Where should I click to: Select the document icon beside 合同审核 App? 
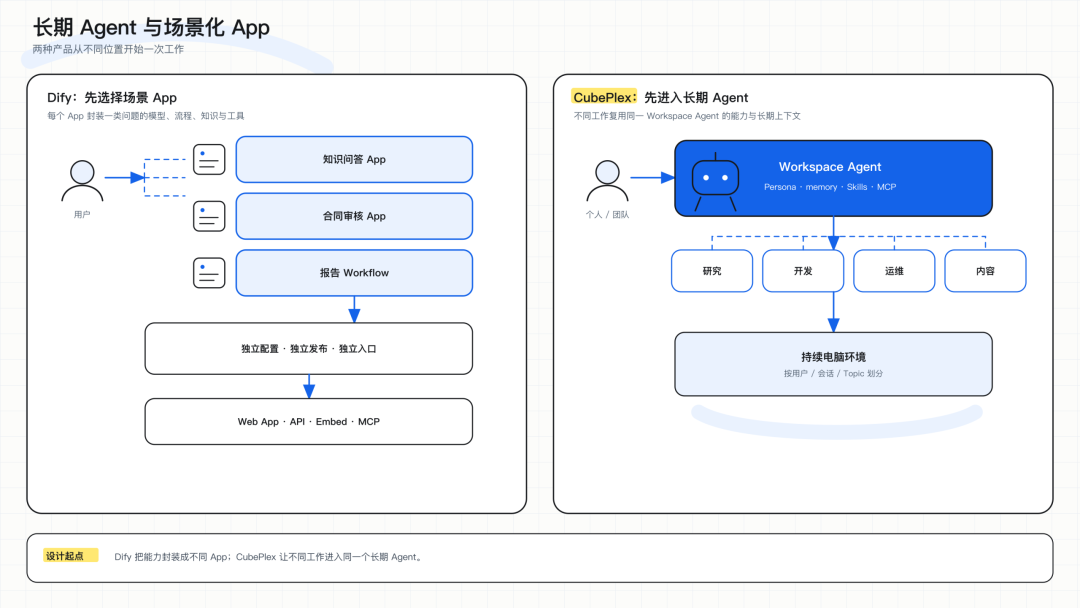point(209,216)
